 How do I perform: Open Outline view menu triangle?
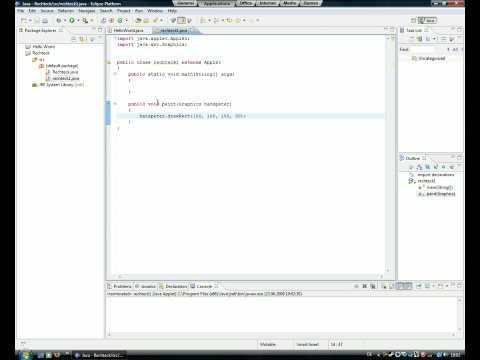(x=452, y=167)
